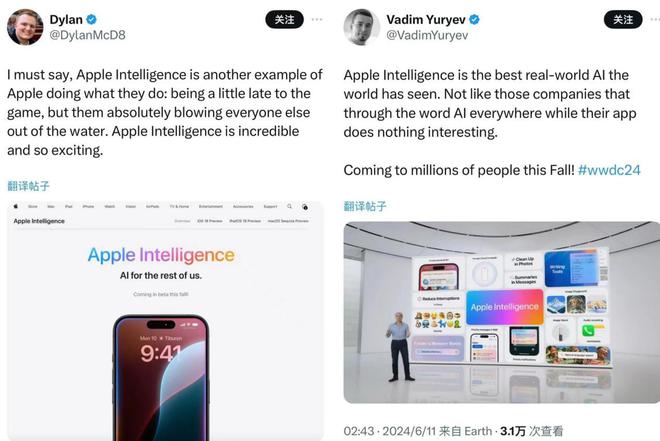
Task: Open the WWDC keynote stage image
Action: pos(502,312)
